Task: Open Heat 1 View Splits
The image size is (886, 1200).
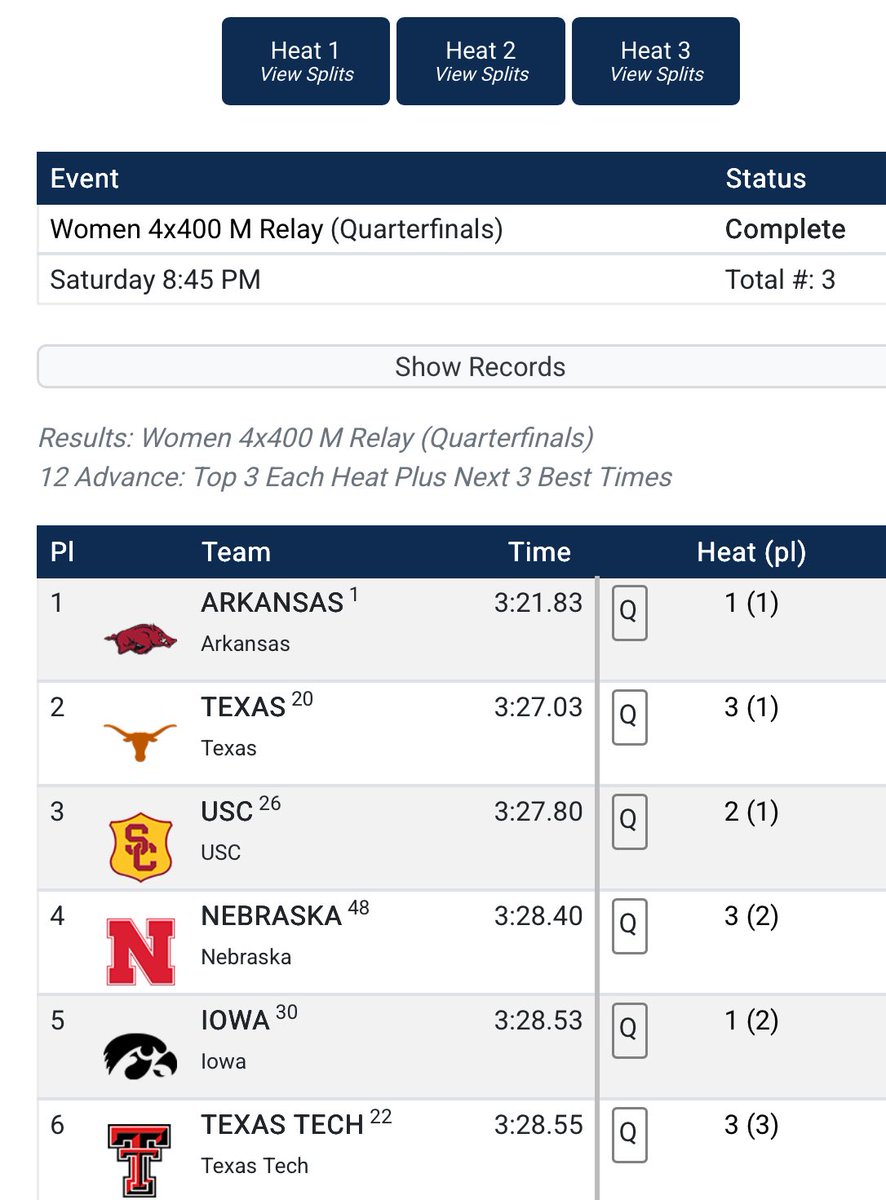Action: [306, 61]
